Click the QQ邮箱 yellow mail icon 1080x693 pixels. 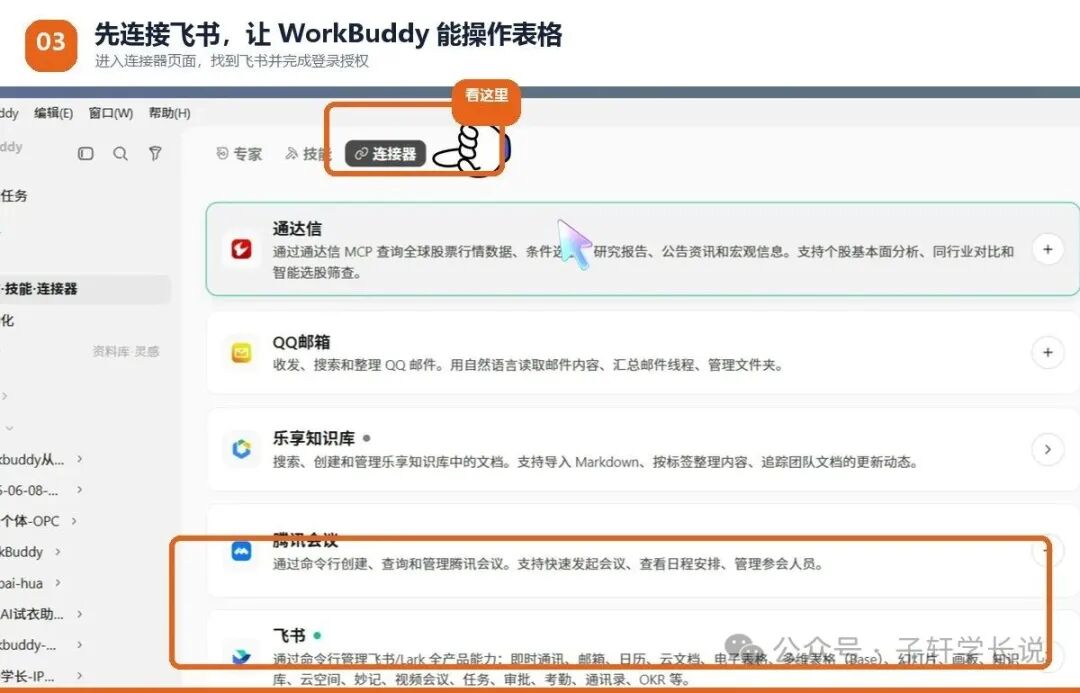point(241,353)
